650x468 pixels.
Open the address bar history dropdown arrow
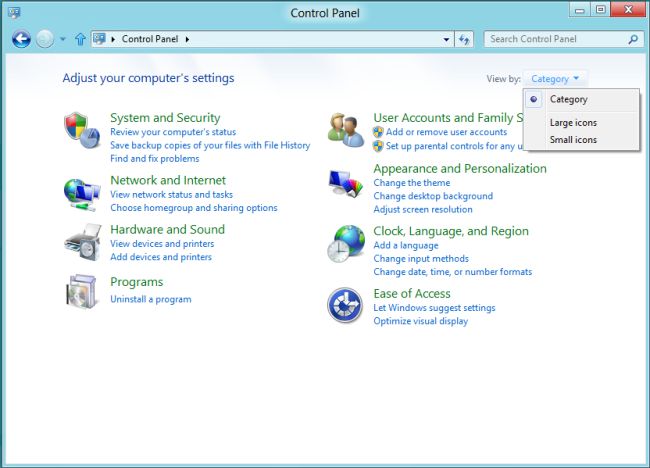[x=446, y=39]
